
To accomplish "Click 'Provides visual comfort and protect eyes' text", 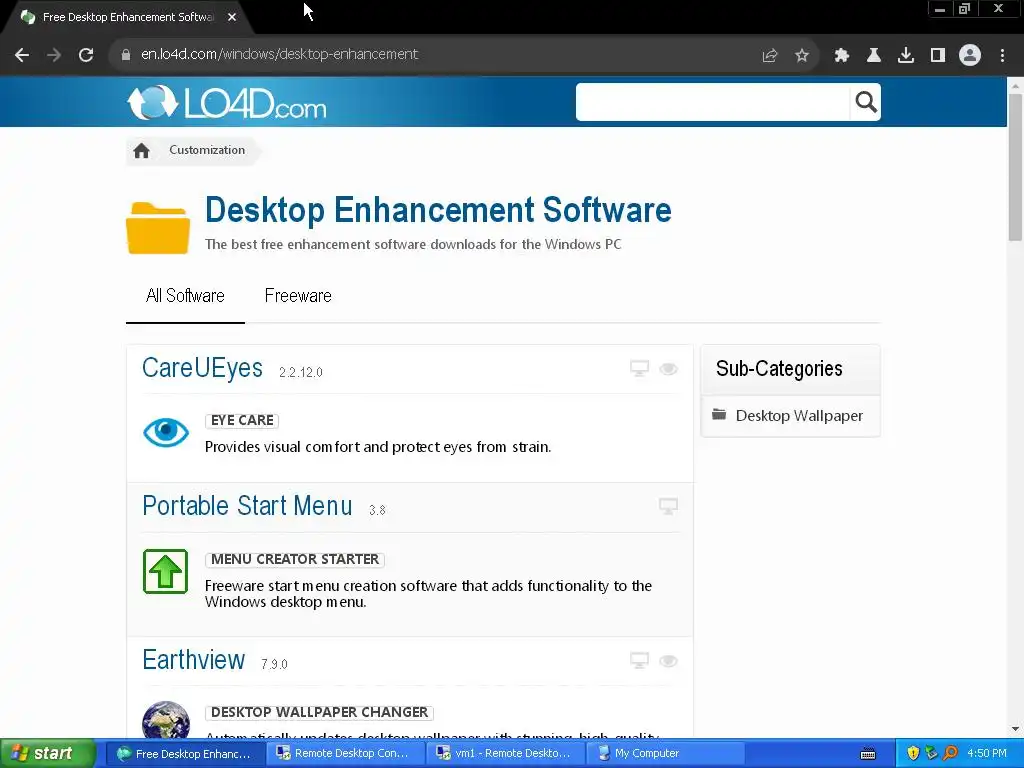I will [377, 447].
